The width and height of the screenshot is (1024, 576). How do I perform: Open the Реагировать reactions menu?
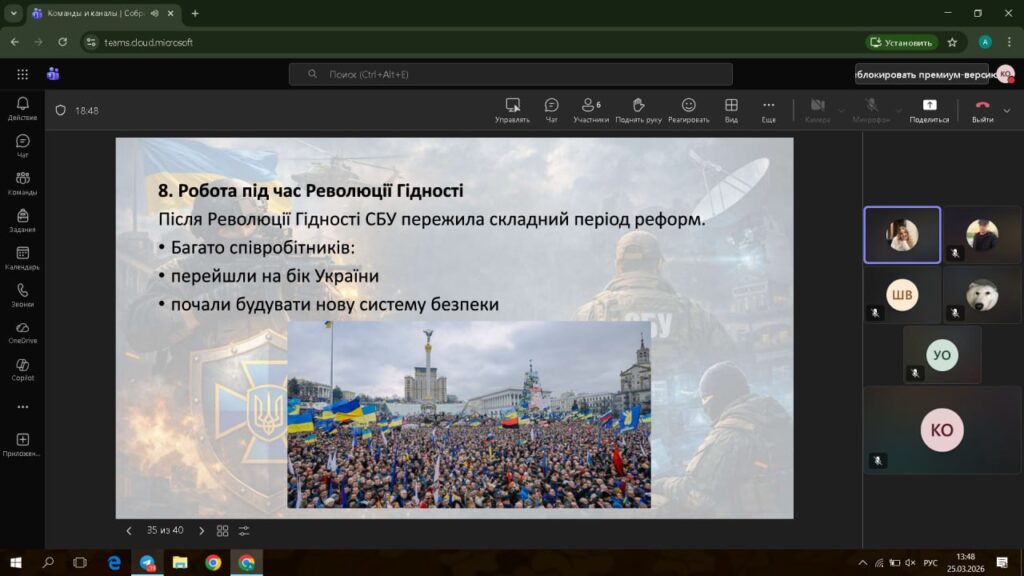pos(688,109)
